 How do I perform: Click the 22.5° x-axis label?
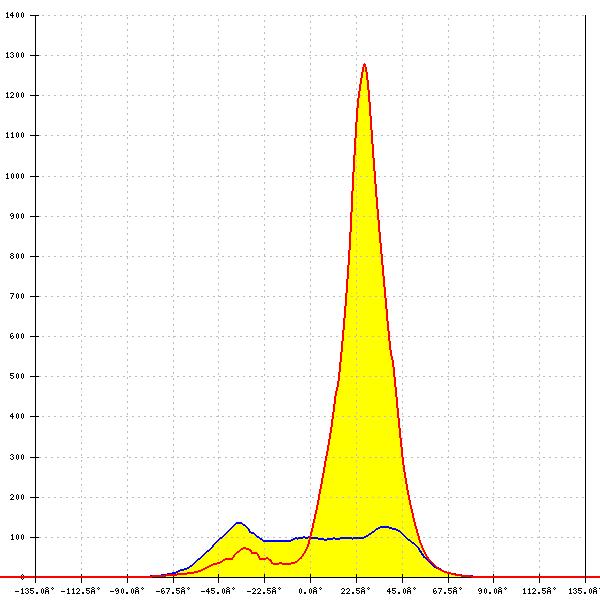356,591
